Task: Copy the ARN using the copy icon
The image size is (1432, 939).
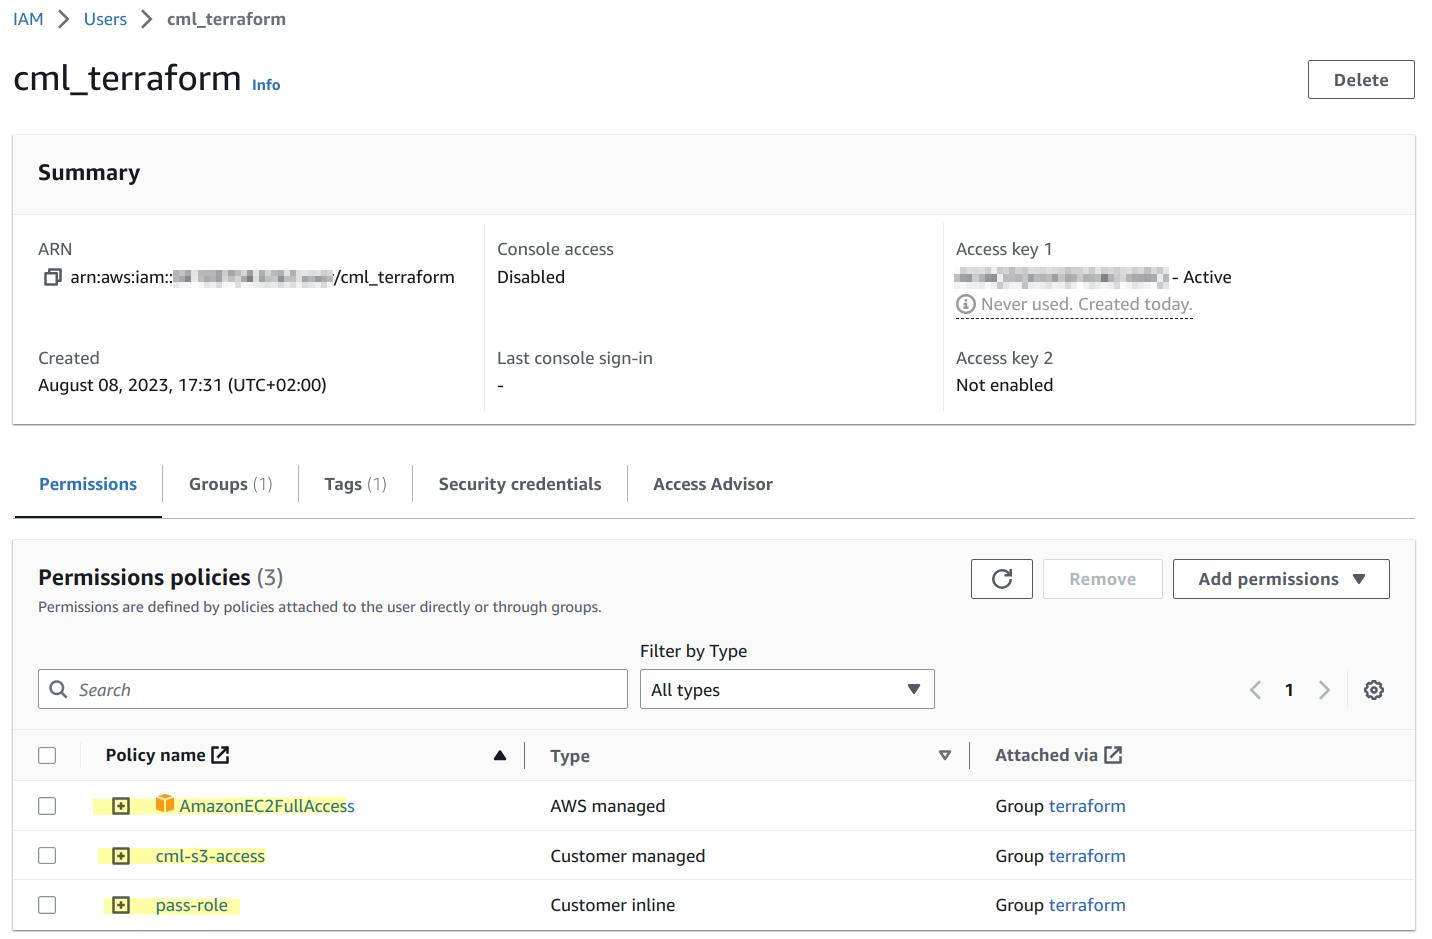Action: coord(52,277)
